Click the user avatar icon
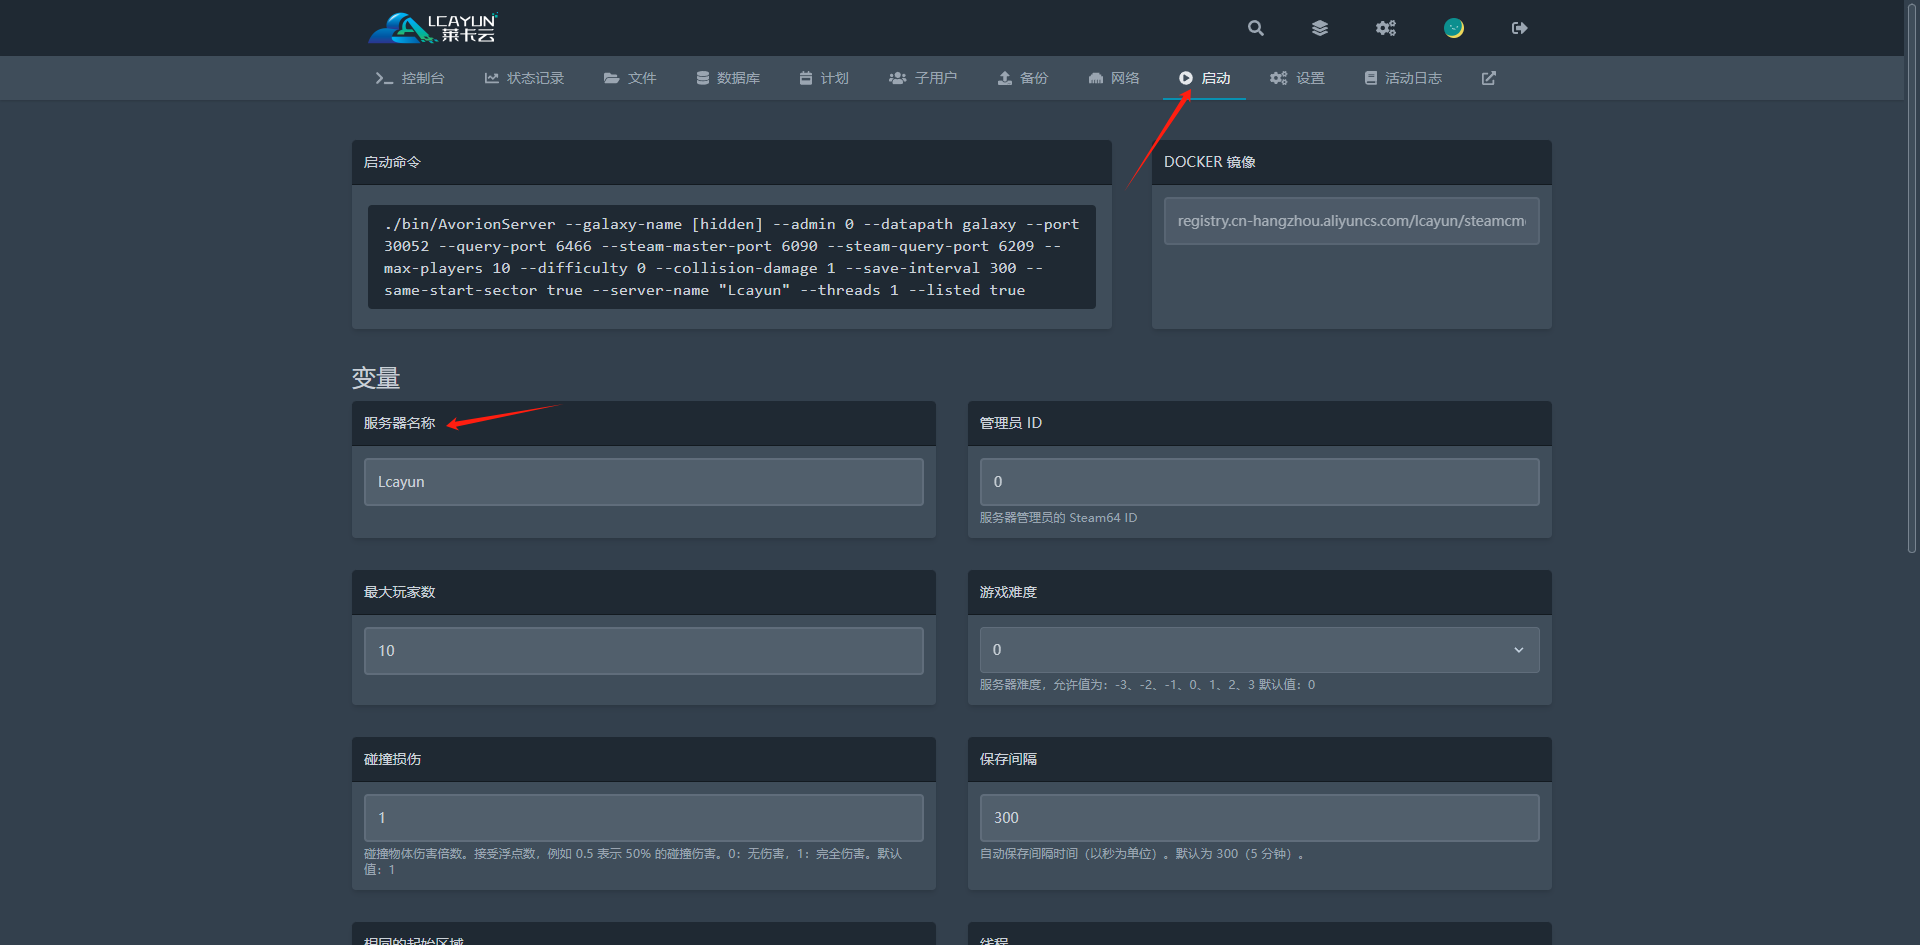The width and height of the screenshot is (1920, 945). pos(1454,28)
